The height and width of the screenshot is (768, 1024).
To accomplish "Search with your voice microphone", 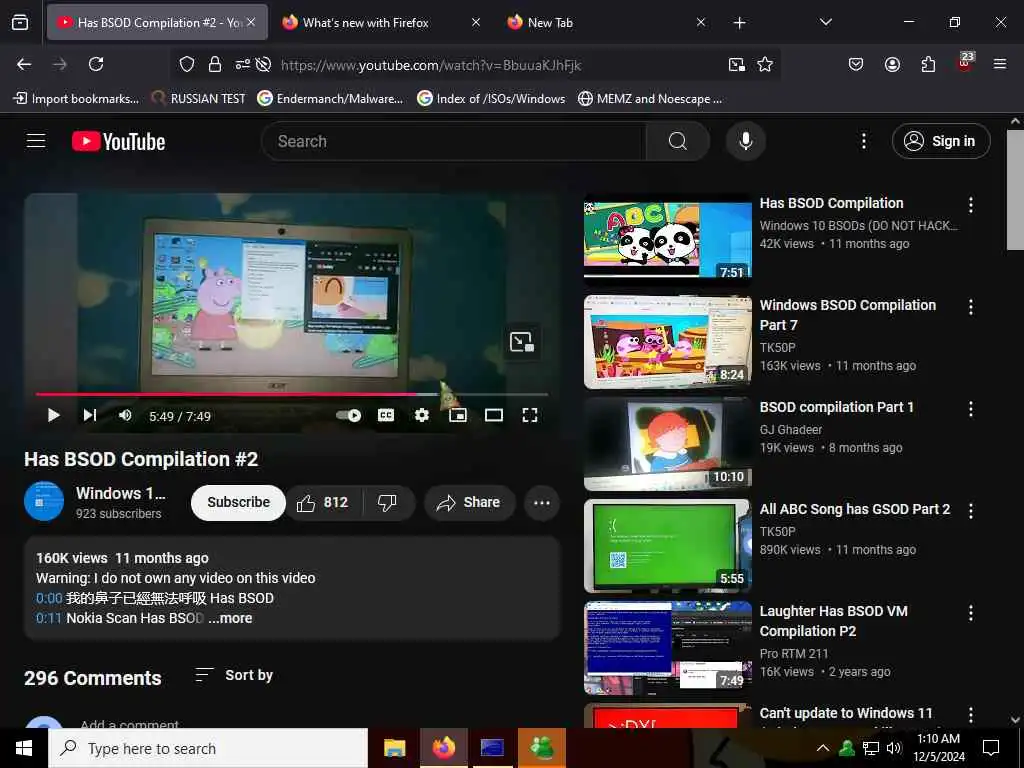I will [746, 141].
